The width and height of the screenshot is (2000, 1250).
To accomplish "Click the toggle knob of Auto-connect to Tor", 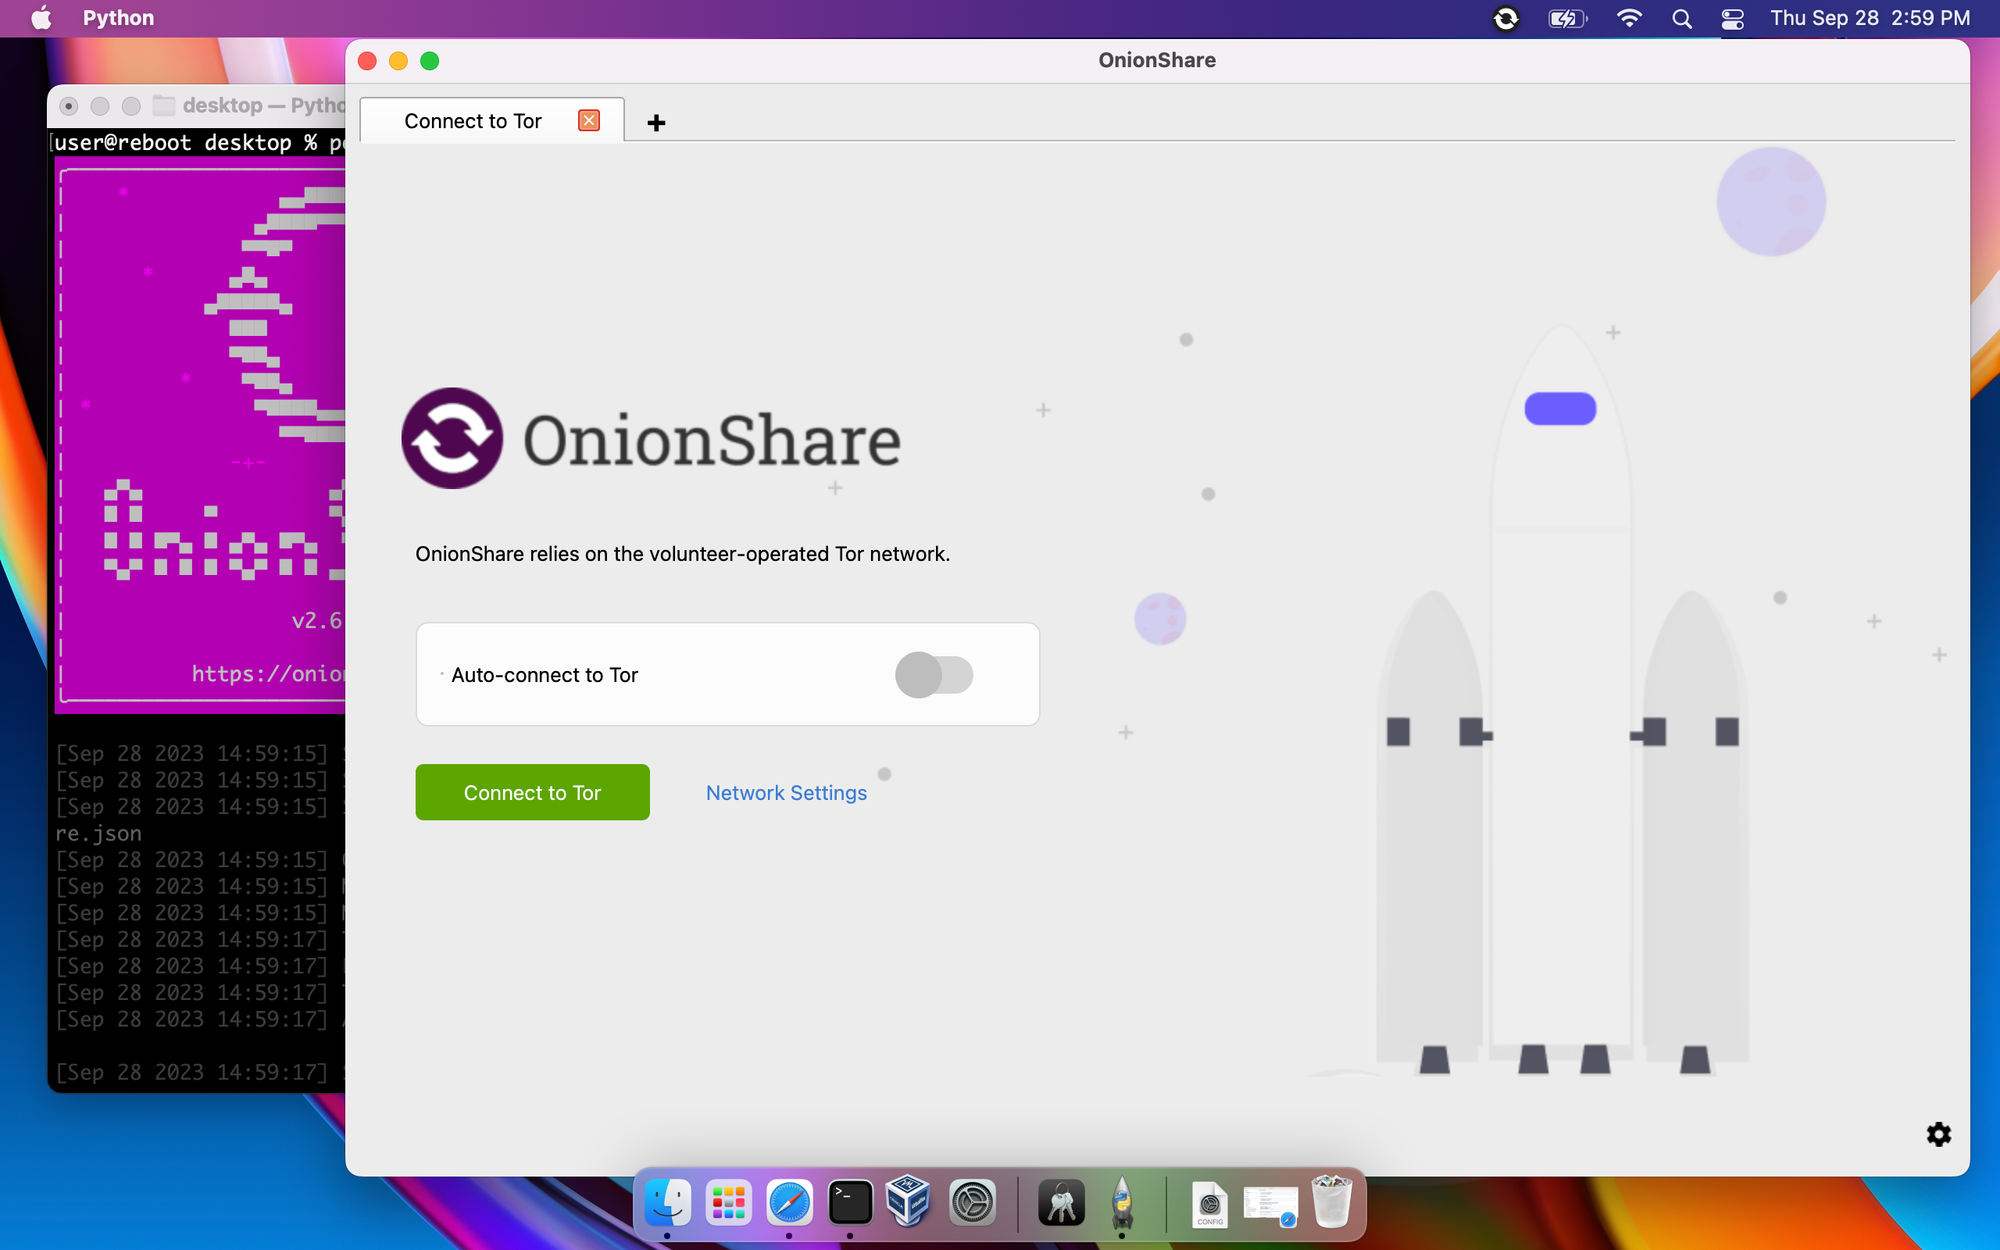I will 919,675.
